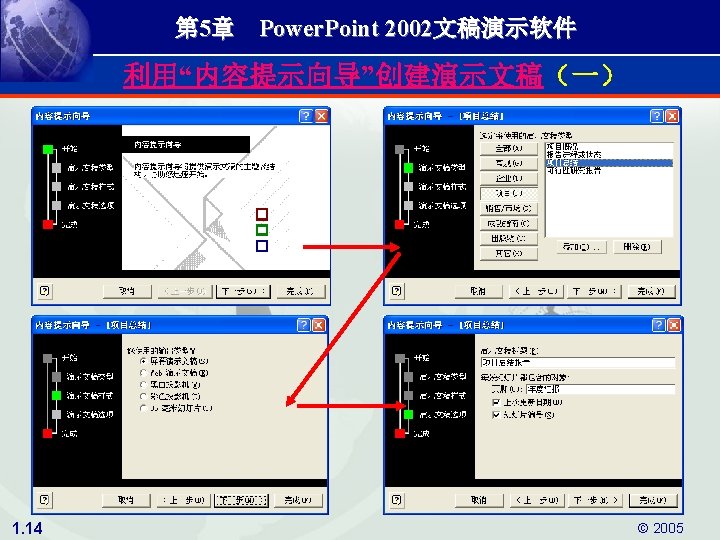Screen dimensions: 720x540
Task: Click the presentation title input field
Action: pyautogui.click(x=578, y=363)
